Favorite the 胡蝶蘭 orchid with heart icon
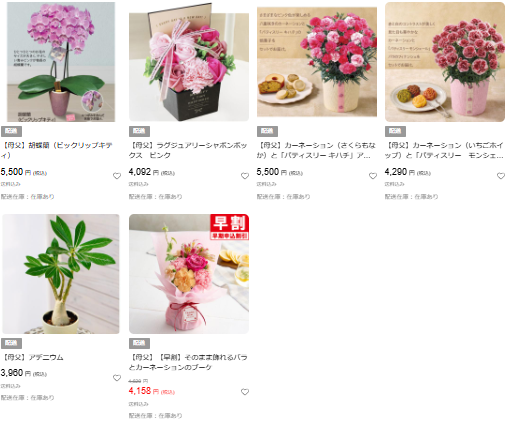 point(117,176)
